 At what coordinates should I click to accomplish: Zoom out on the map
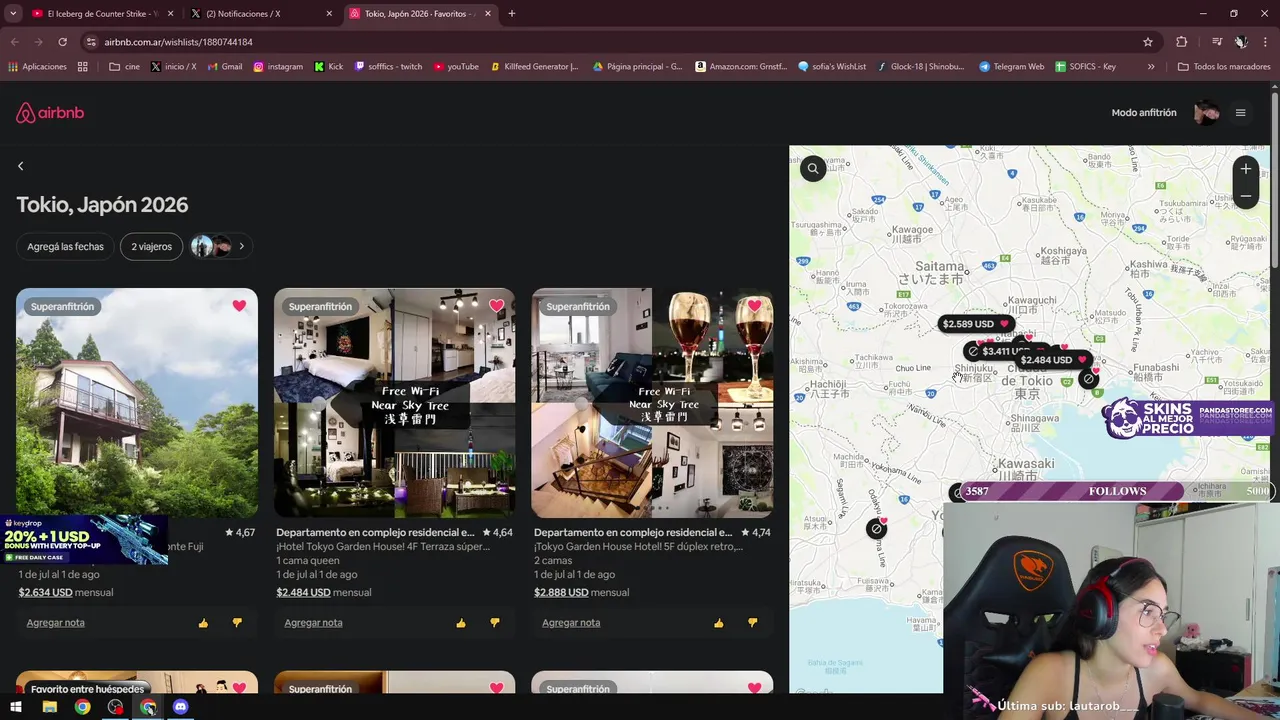coord(1245,196)
